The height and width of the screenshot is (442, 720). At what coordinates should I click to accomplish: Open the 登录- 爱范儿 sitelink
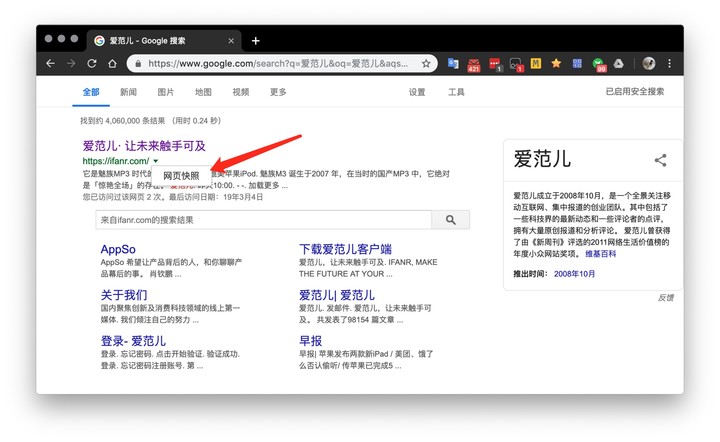click(x=133, y=341)
